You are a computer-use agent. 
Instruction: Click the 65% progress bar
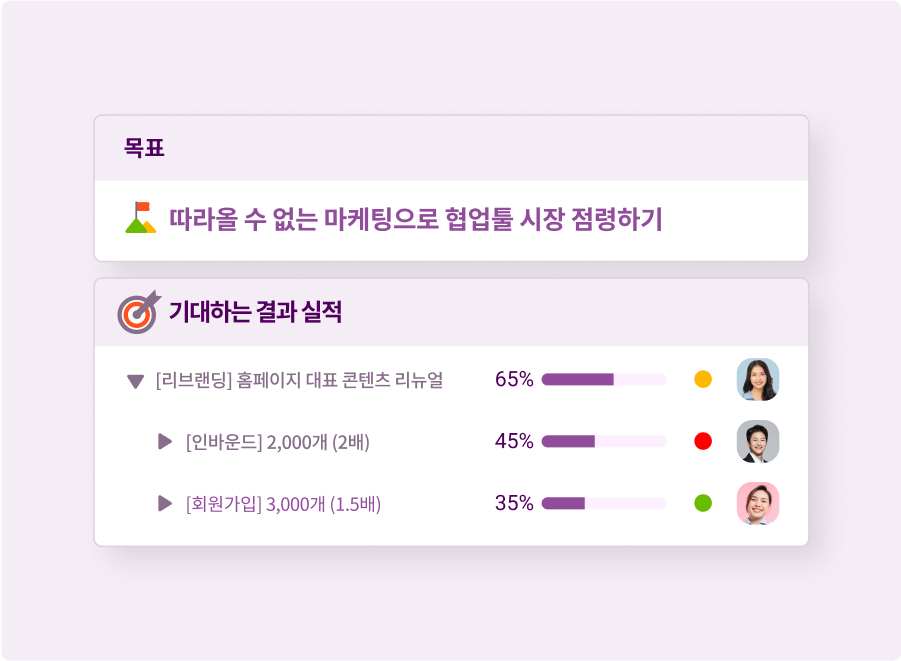click(604, 380)
